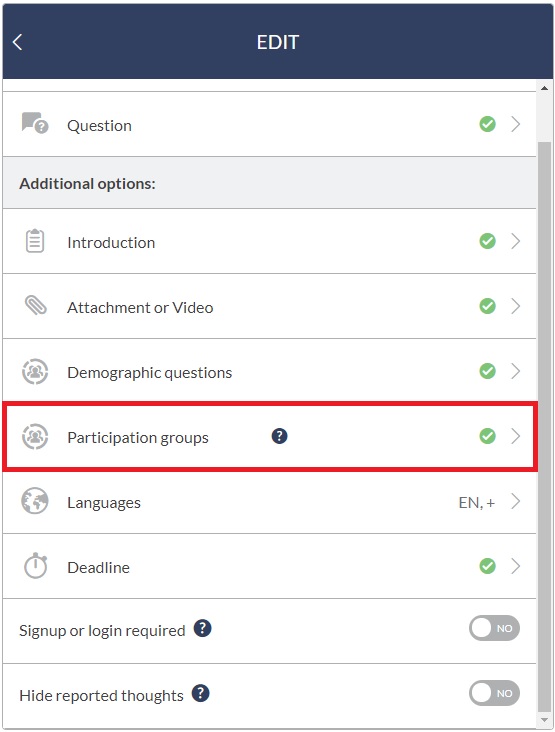Click the Demographic questions people icon
Viewport: 555px width, 732px height.
coord(35,372)
